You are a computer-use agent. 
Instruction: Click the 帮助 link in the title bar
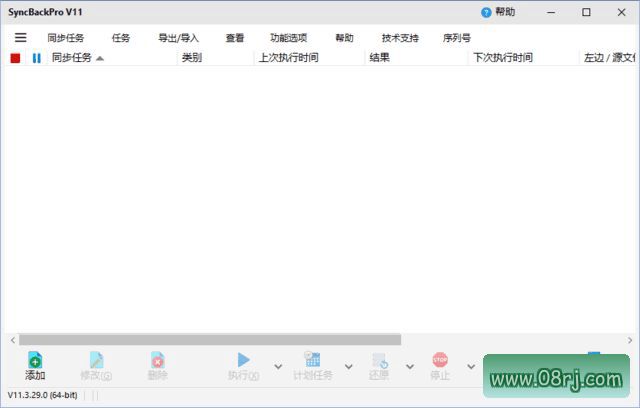pos(505,12)
